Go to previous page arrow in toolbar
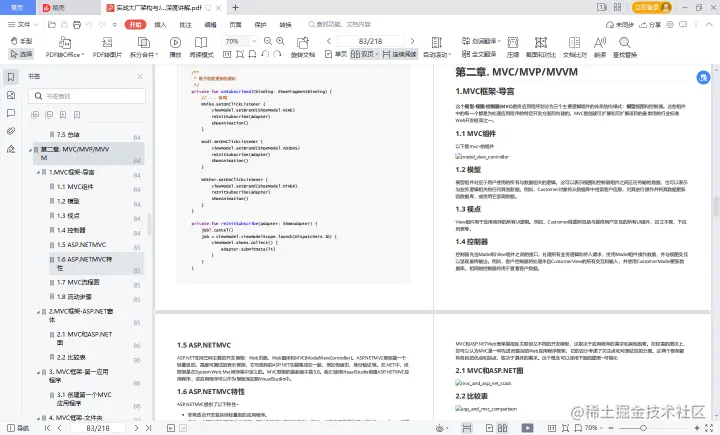This screenshot has height=435, width=720. tap(329, 41)
